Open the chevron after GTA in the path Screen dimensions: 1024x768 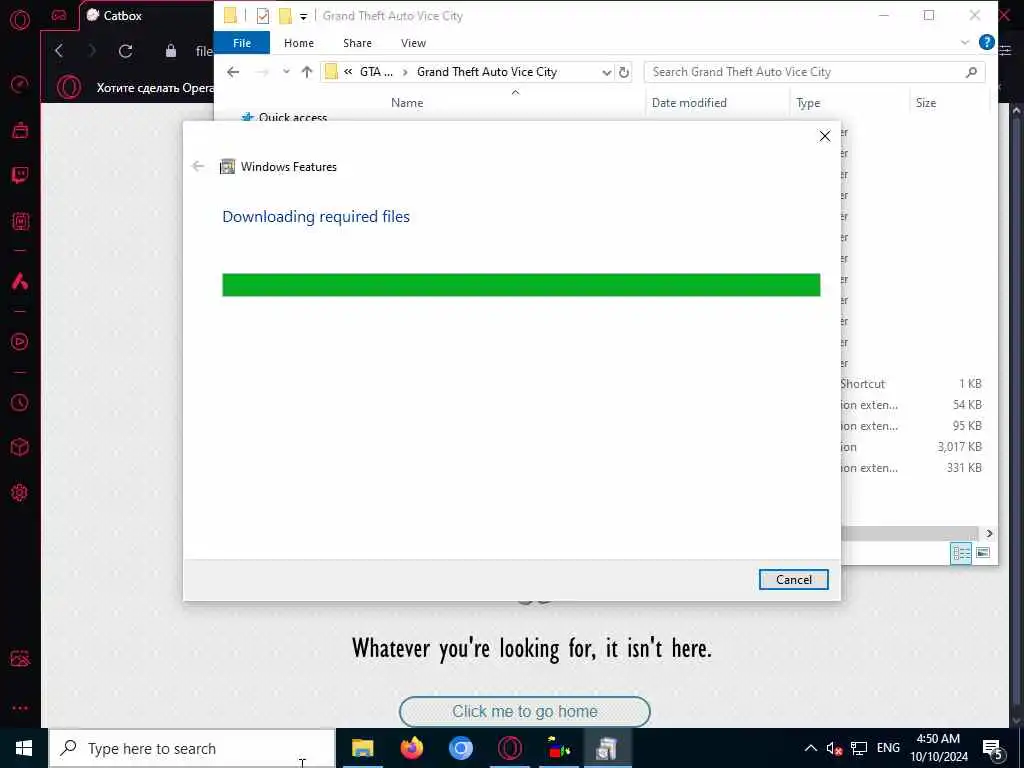(405, 72)
